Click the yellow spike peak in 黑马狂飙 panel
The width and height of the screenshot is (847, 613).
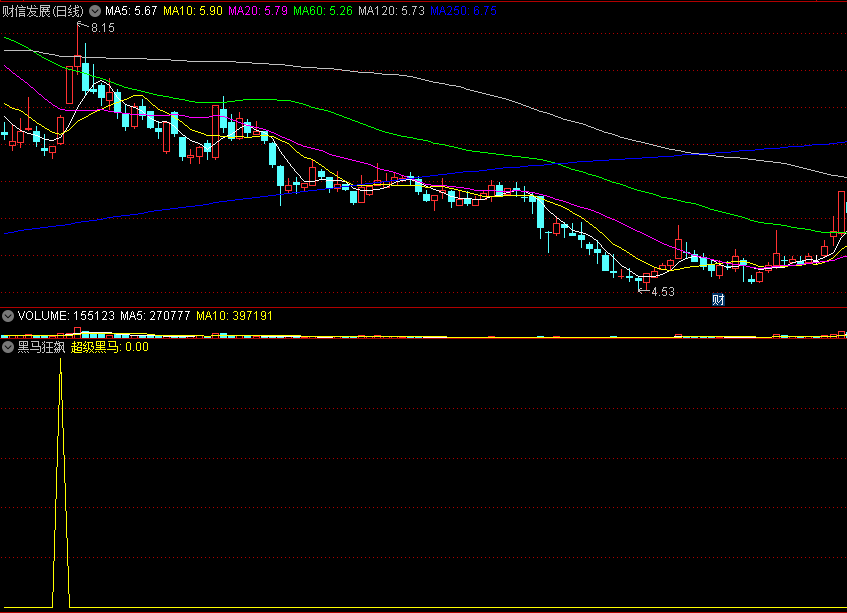[x=60, y=361]
